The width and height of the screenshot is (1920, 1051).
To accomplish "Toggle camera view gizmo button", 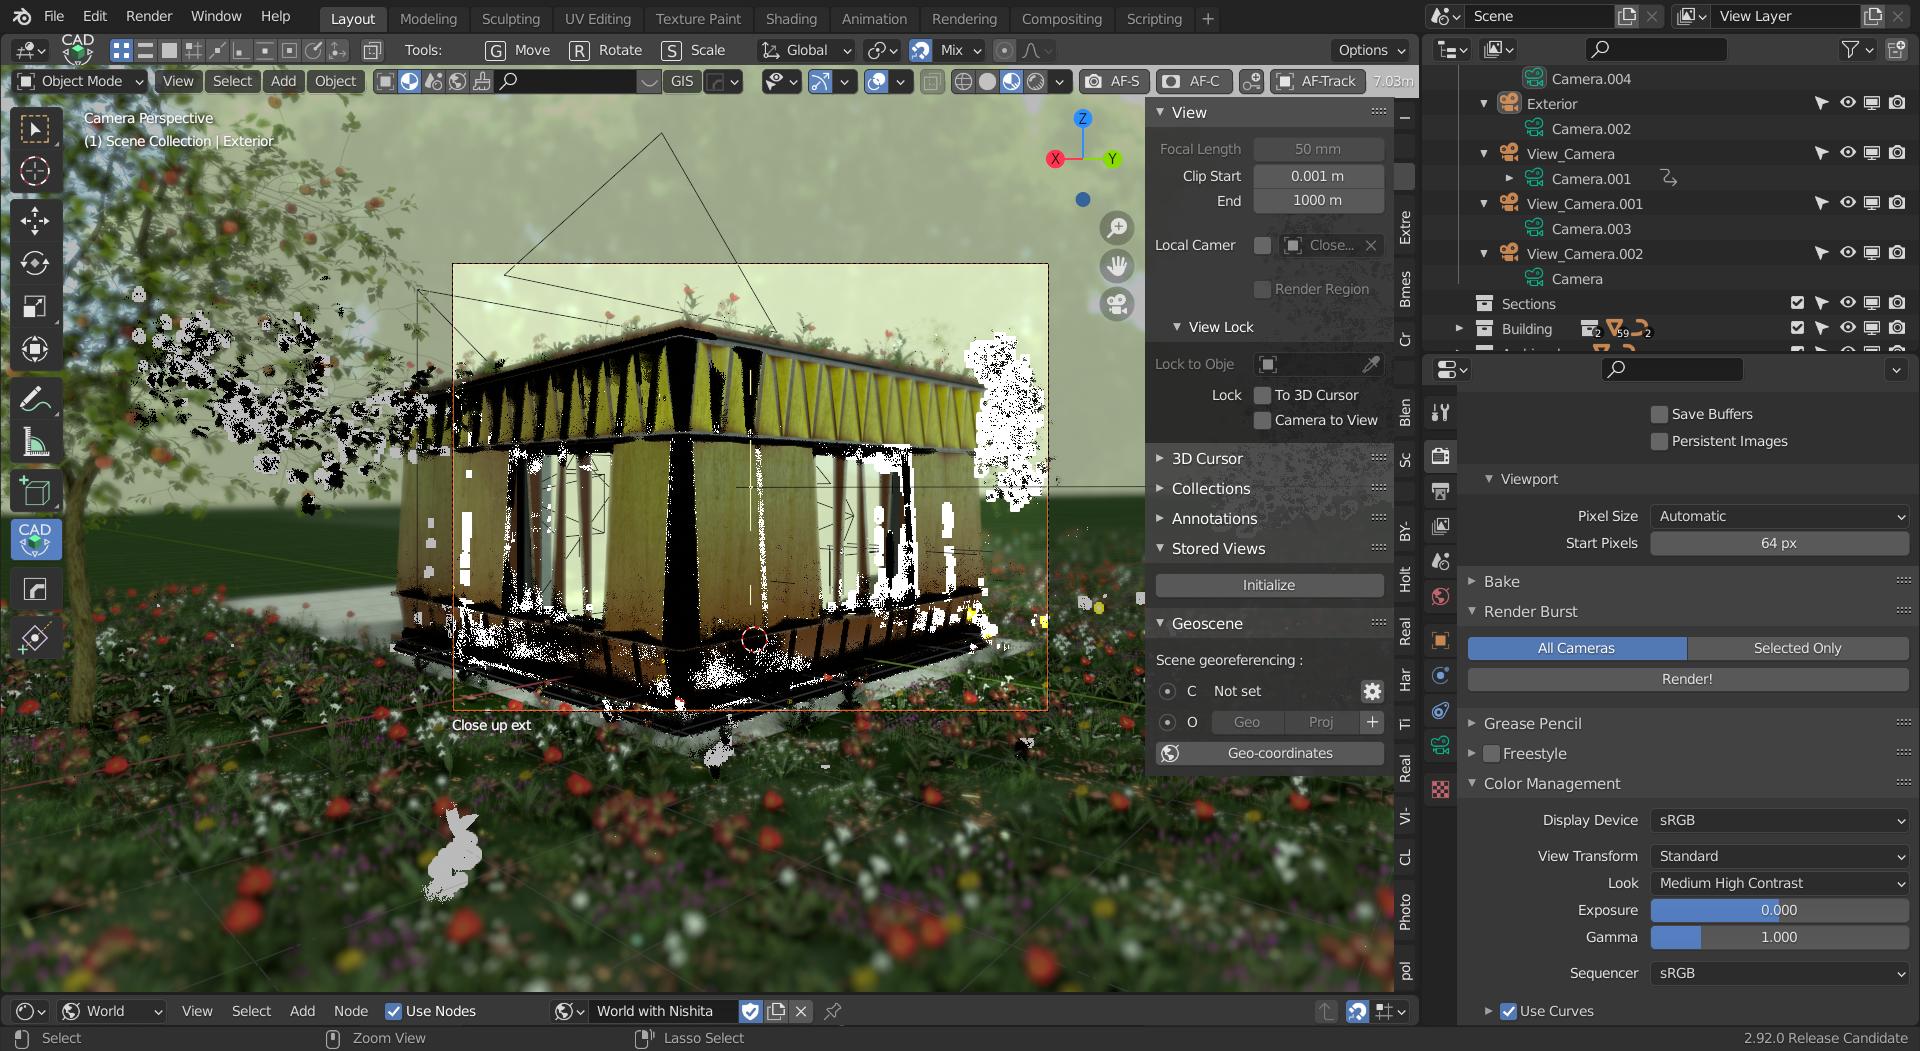I will click(x=1117, y=304).
